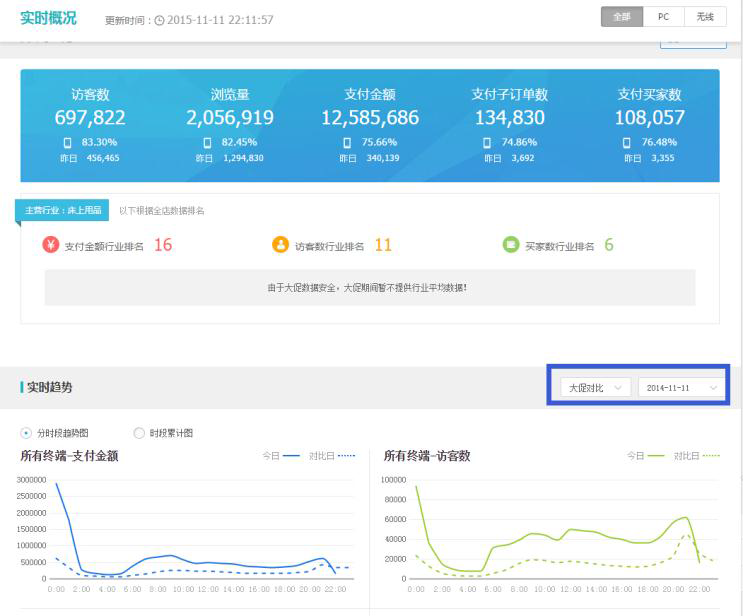
Task: Click the green buyer ranking icon
Action: pyautogui.click(x=511, y=245)
